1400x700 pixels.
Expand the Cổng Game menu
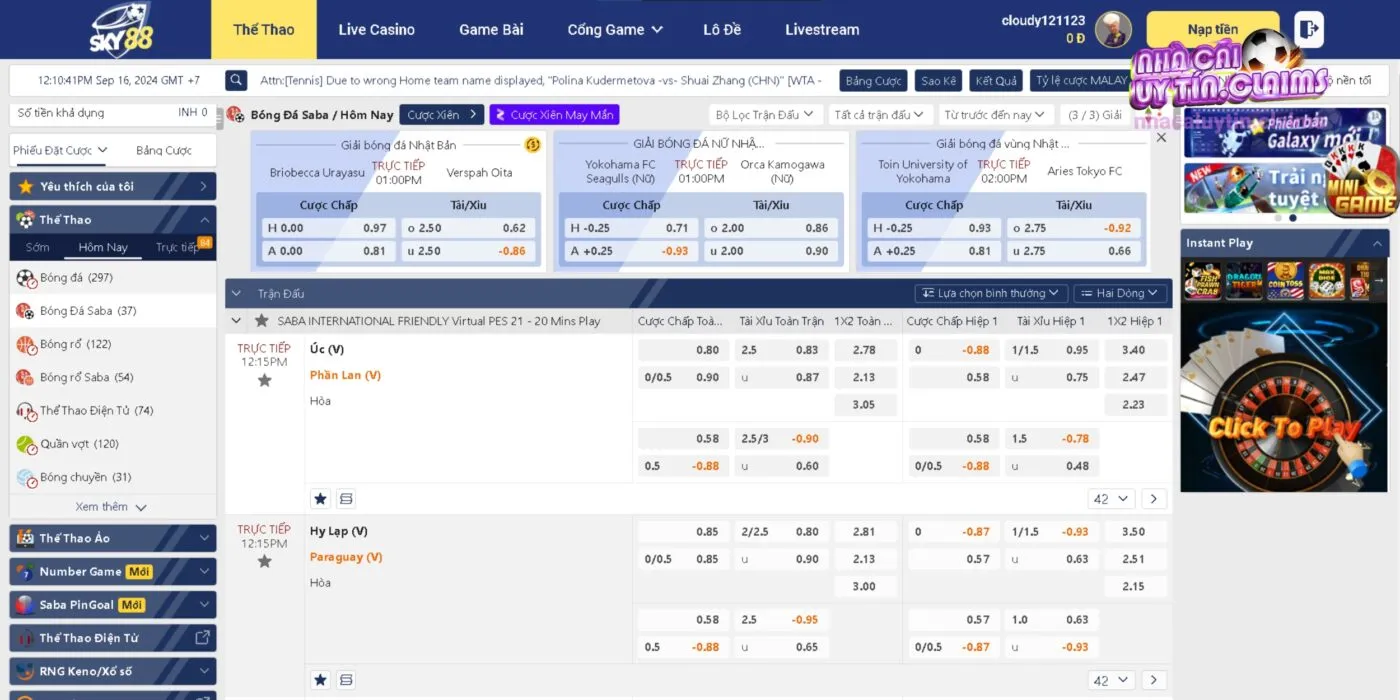(x=614, y=30)
